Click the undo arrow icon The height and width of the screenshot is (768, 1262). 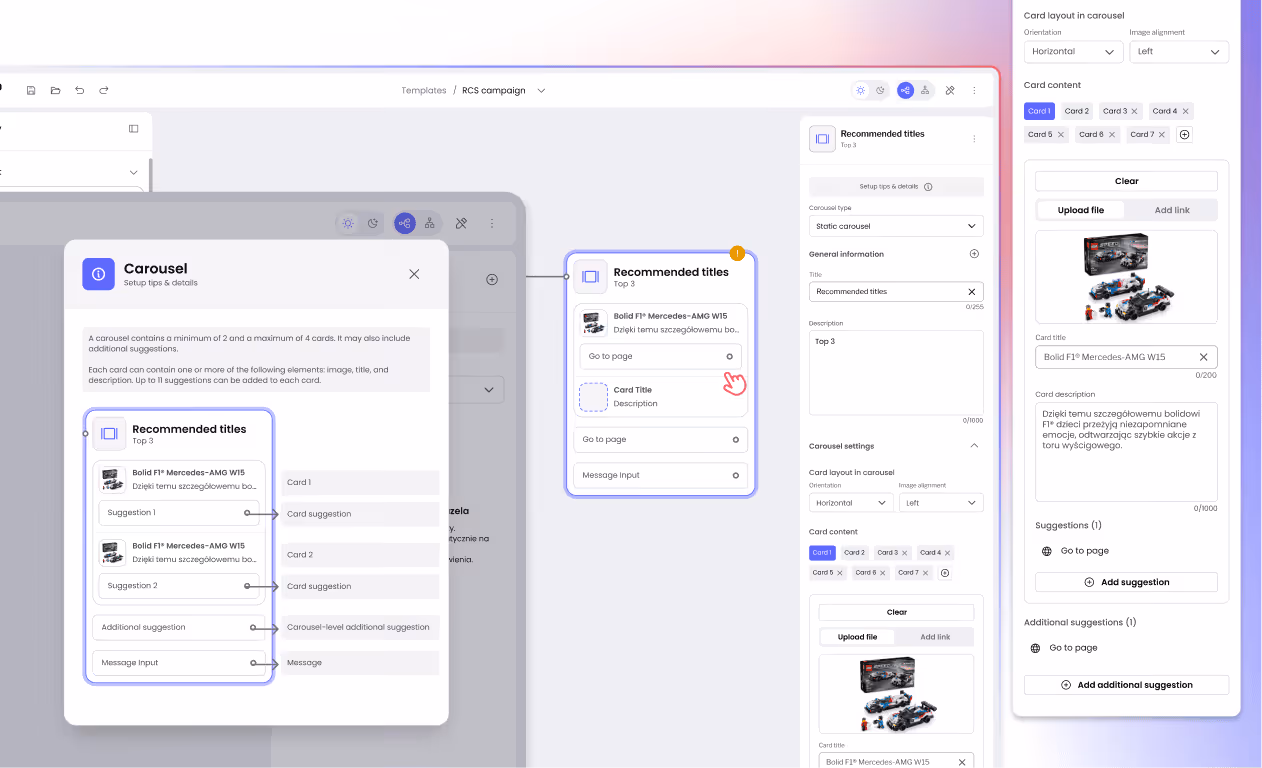pyautogui.click(x=79, y=90)
